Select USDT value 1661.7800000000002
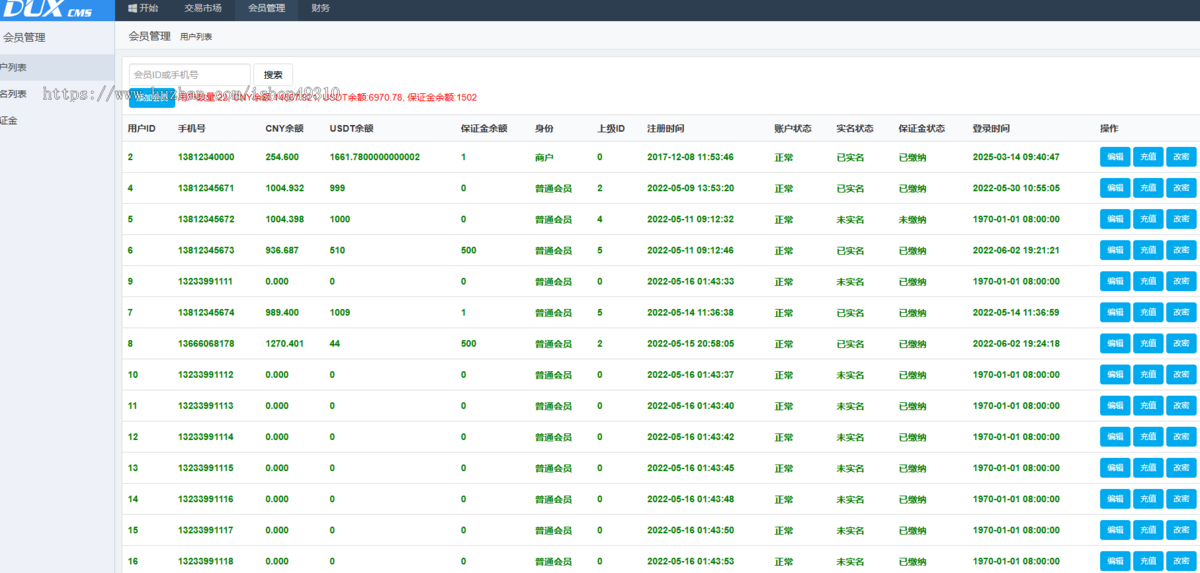 pyautogui.click(x=375, y=157)
